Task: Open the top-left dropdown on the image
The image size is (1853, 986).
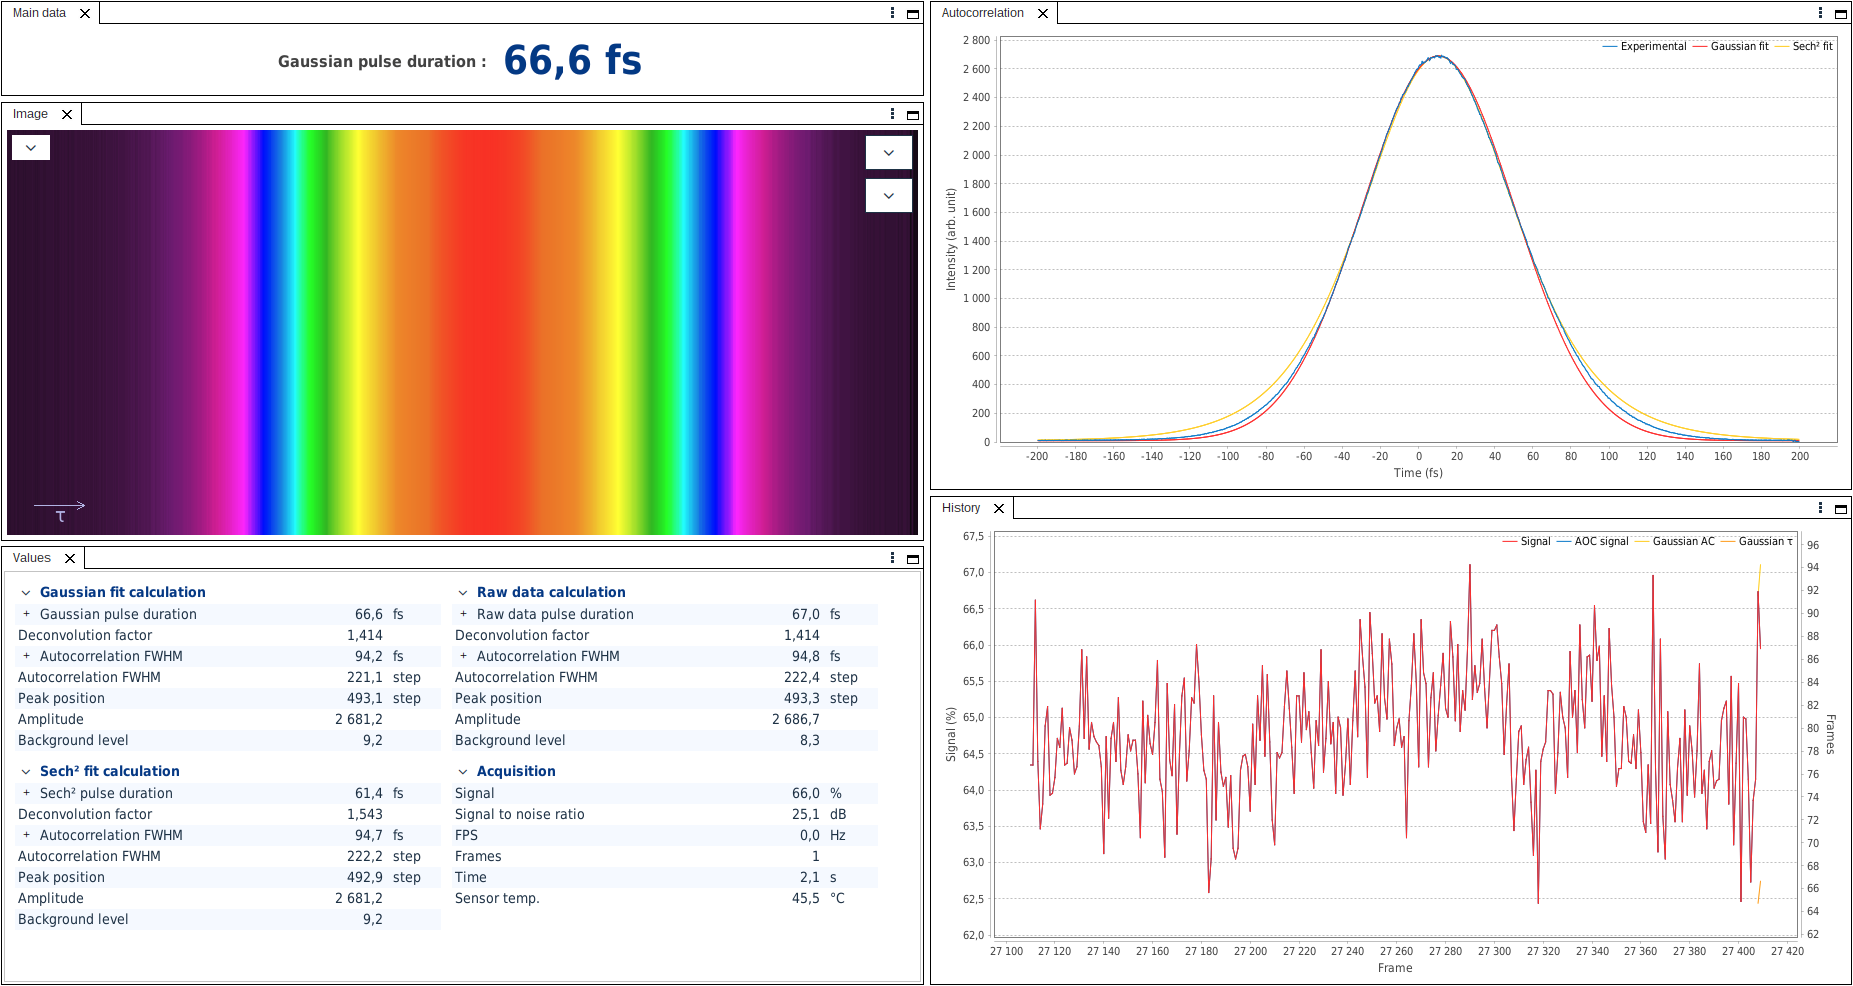Action: (31, 148)
